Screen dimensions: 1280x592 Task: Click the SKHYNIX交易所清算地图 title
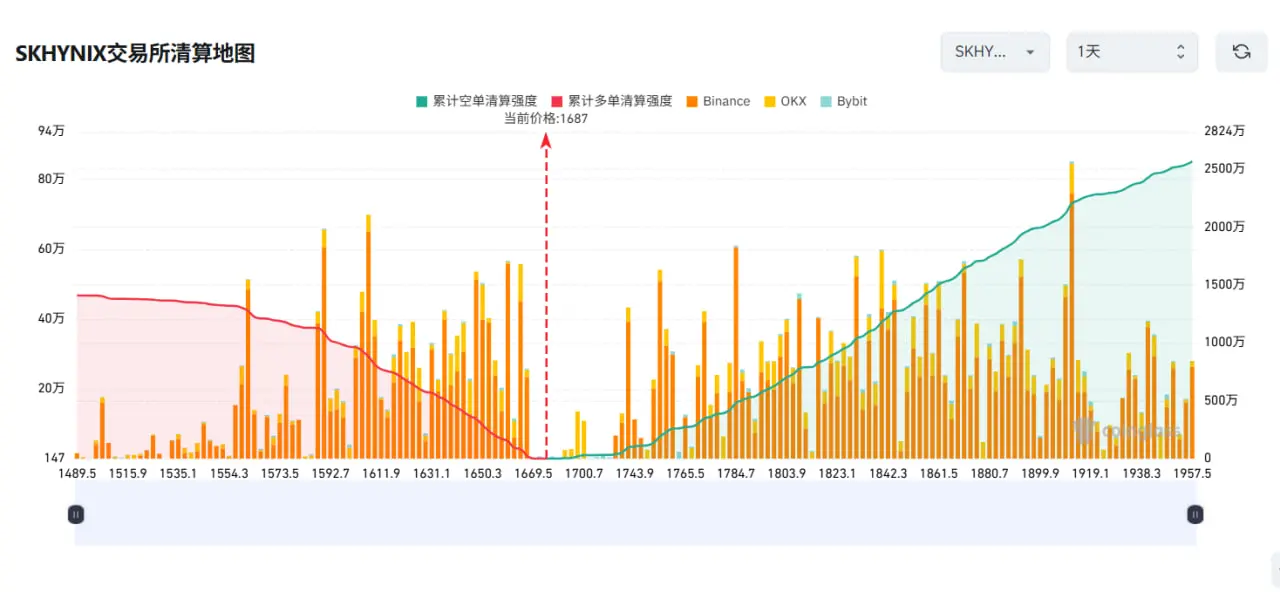[x=135, y=53]
